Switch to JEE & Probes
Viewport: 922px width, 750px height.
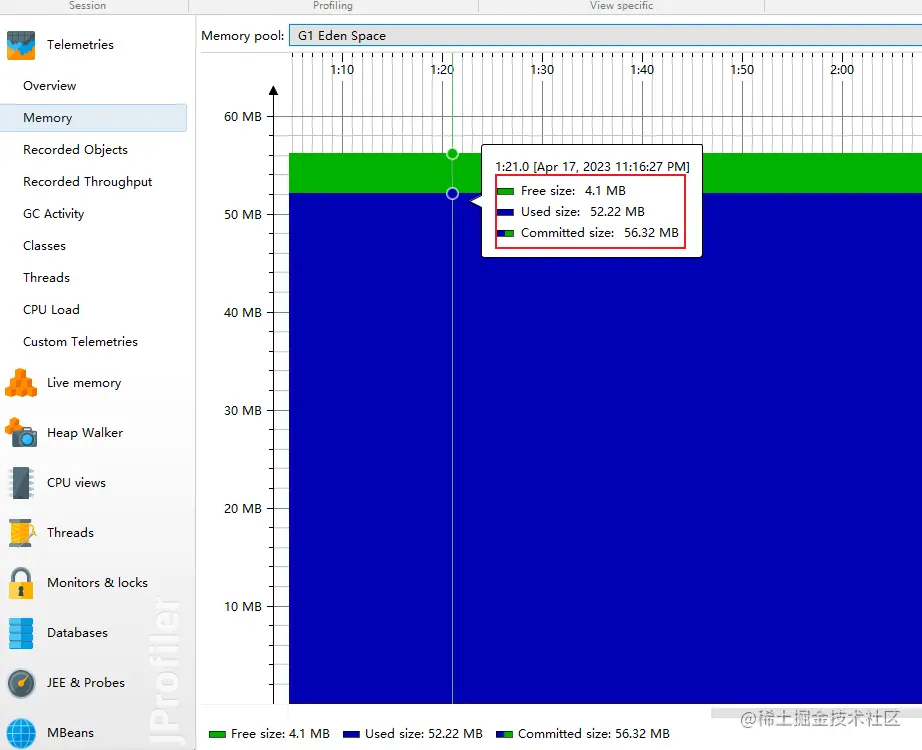[x=87, y=682]
